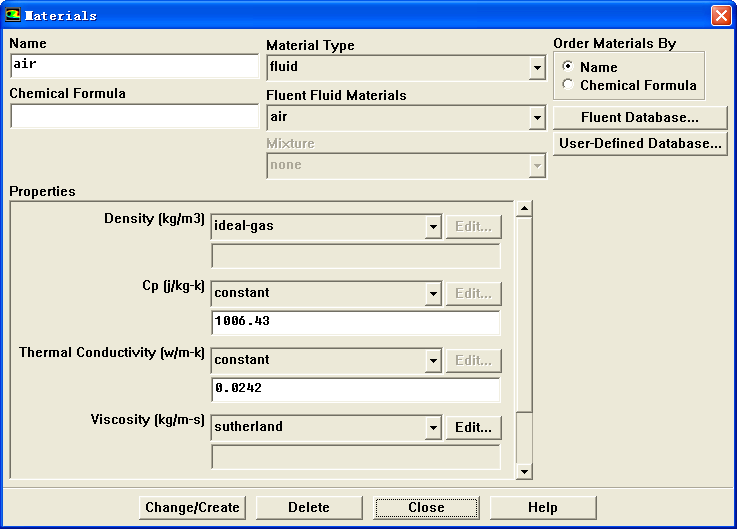Click the Help button
Viewport: 737px width, 529px height.
(x=543, y=508)
